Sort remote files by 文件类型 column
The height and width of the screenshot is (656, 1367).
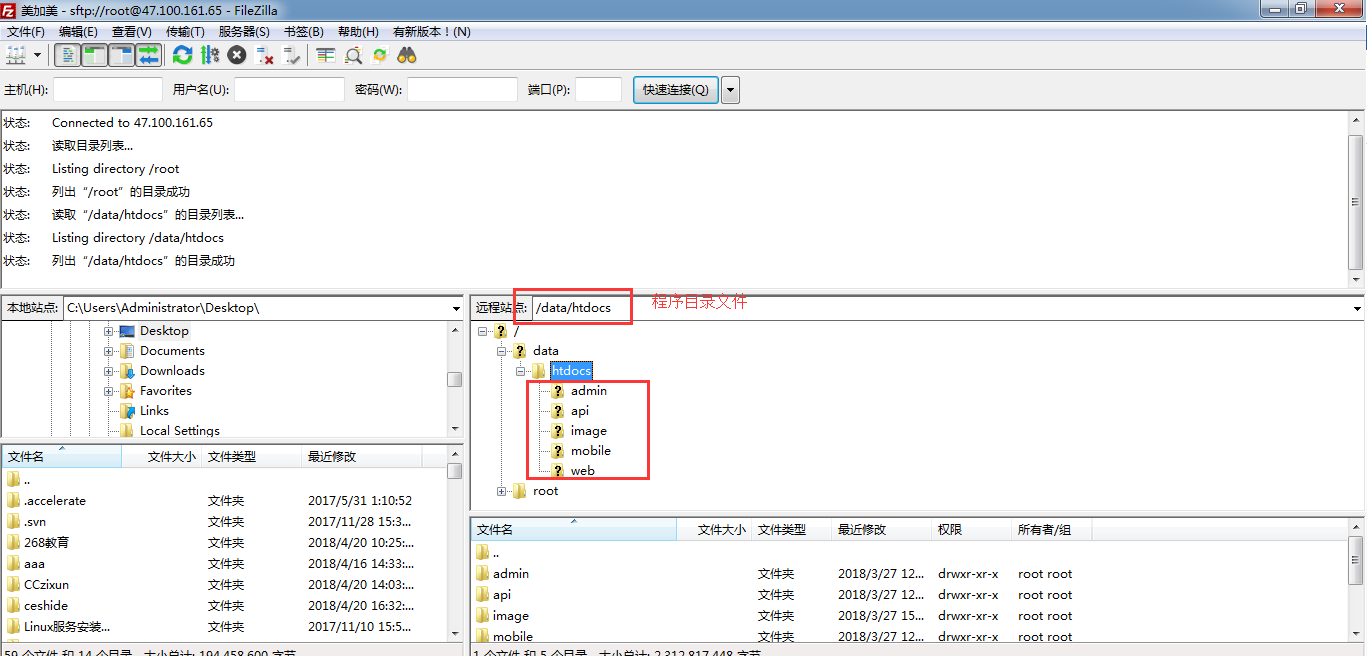pyautogui.click(x=791, y=530)
